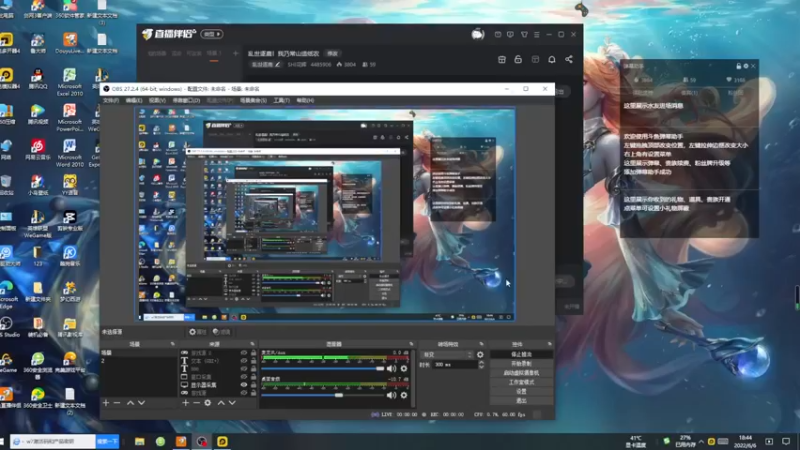
Task: Toggle 工作室模式 in OBS controls
Action: coord(521,382)
